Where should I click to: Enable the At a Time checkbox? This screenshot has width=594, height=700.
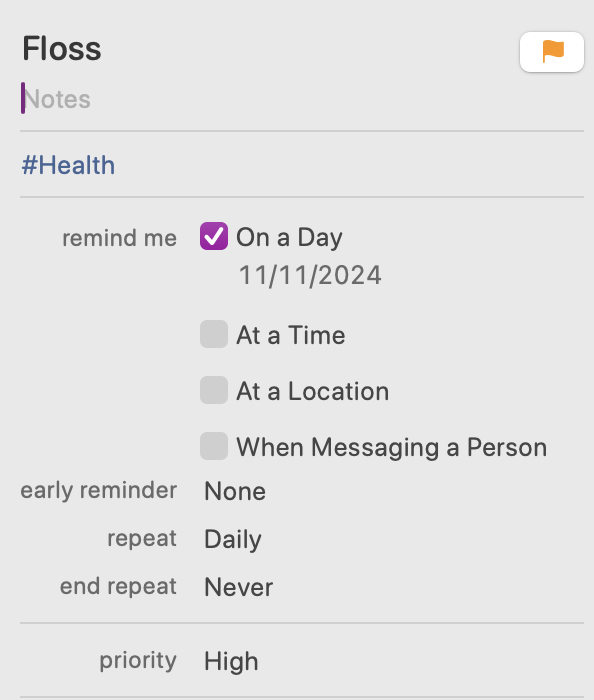point(214,334)
